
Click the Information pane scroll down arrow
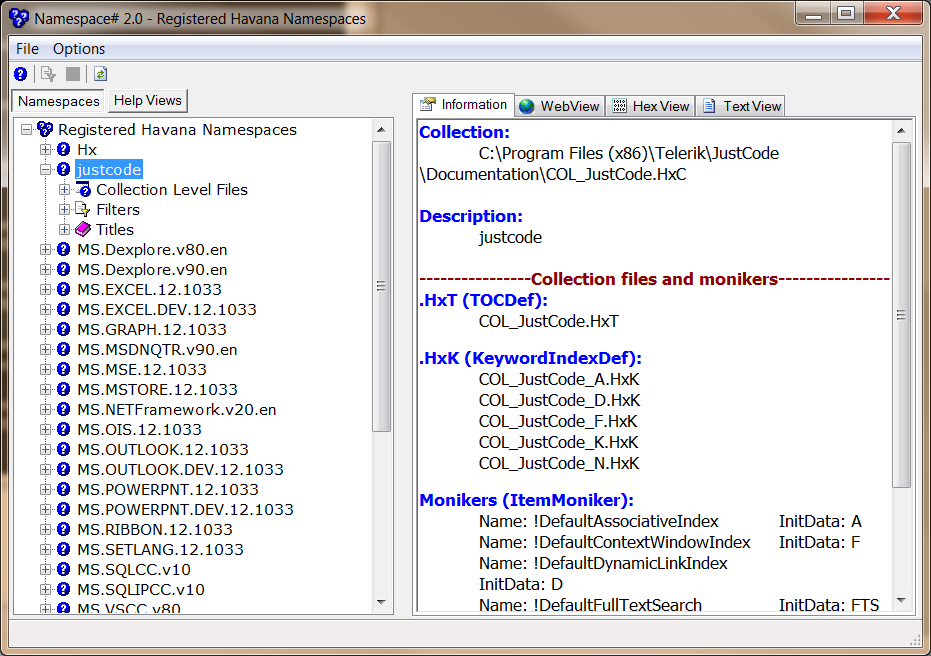click(901, 601)
